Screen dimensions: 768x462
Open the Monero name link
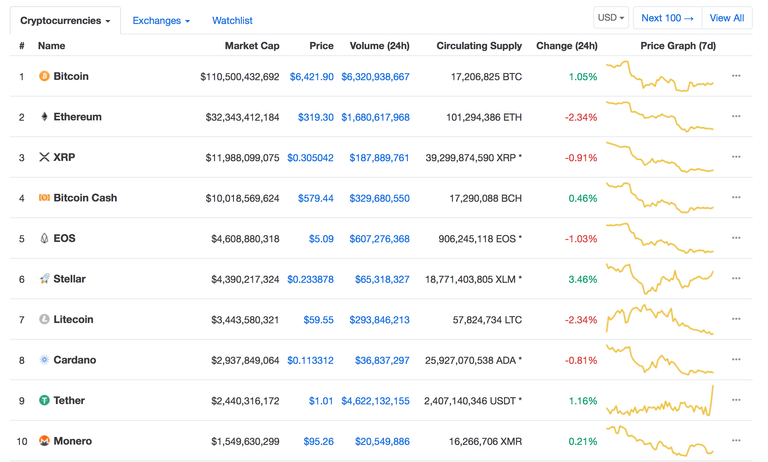(x=72, y=441)
